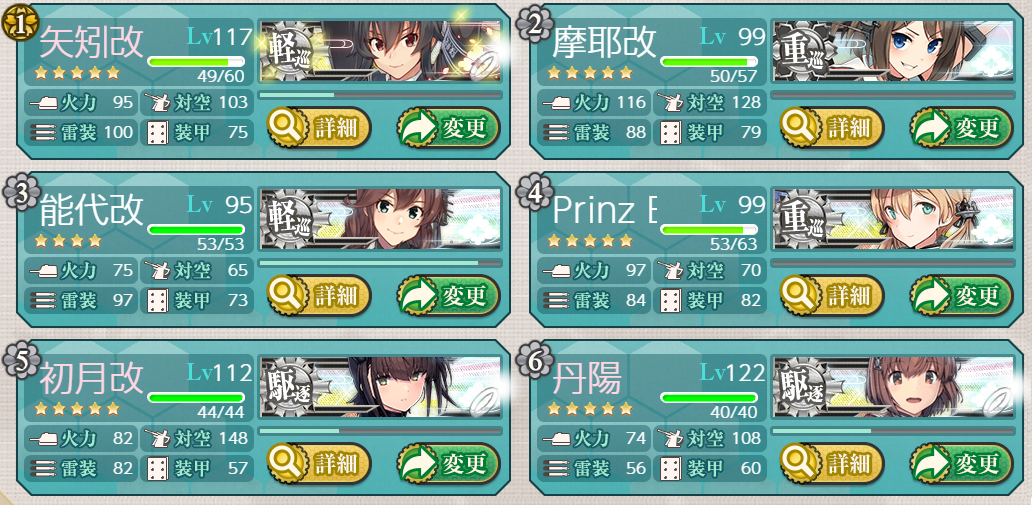Open 詳細 details for 矢矧改

(x=319, y=127)
